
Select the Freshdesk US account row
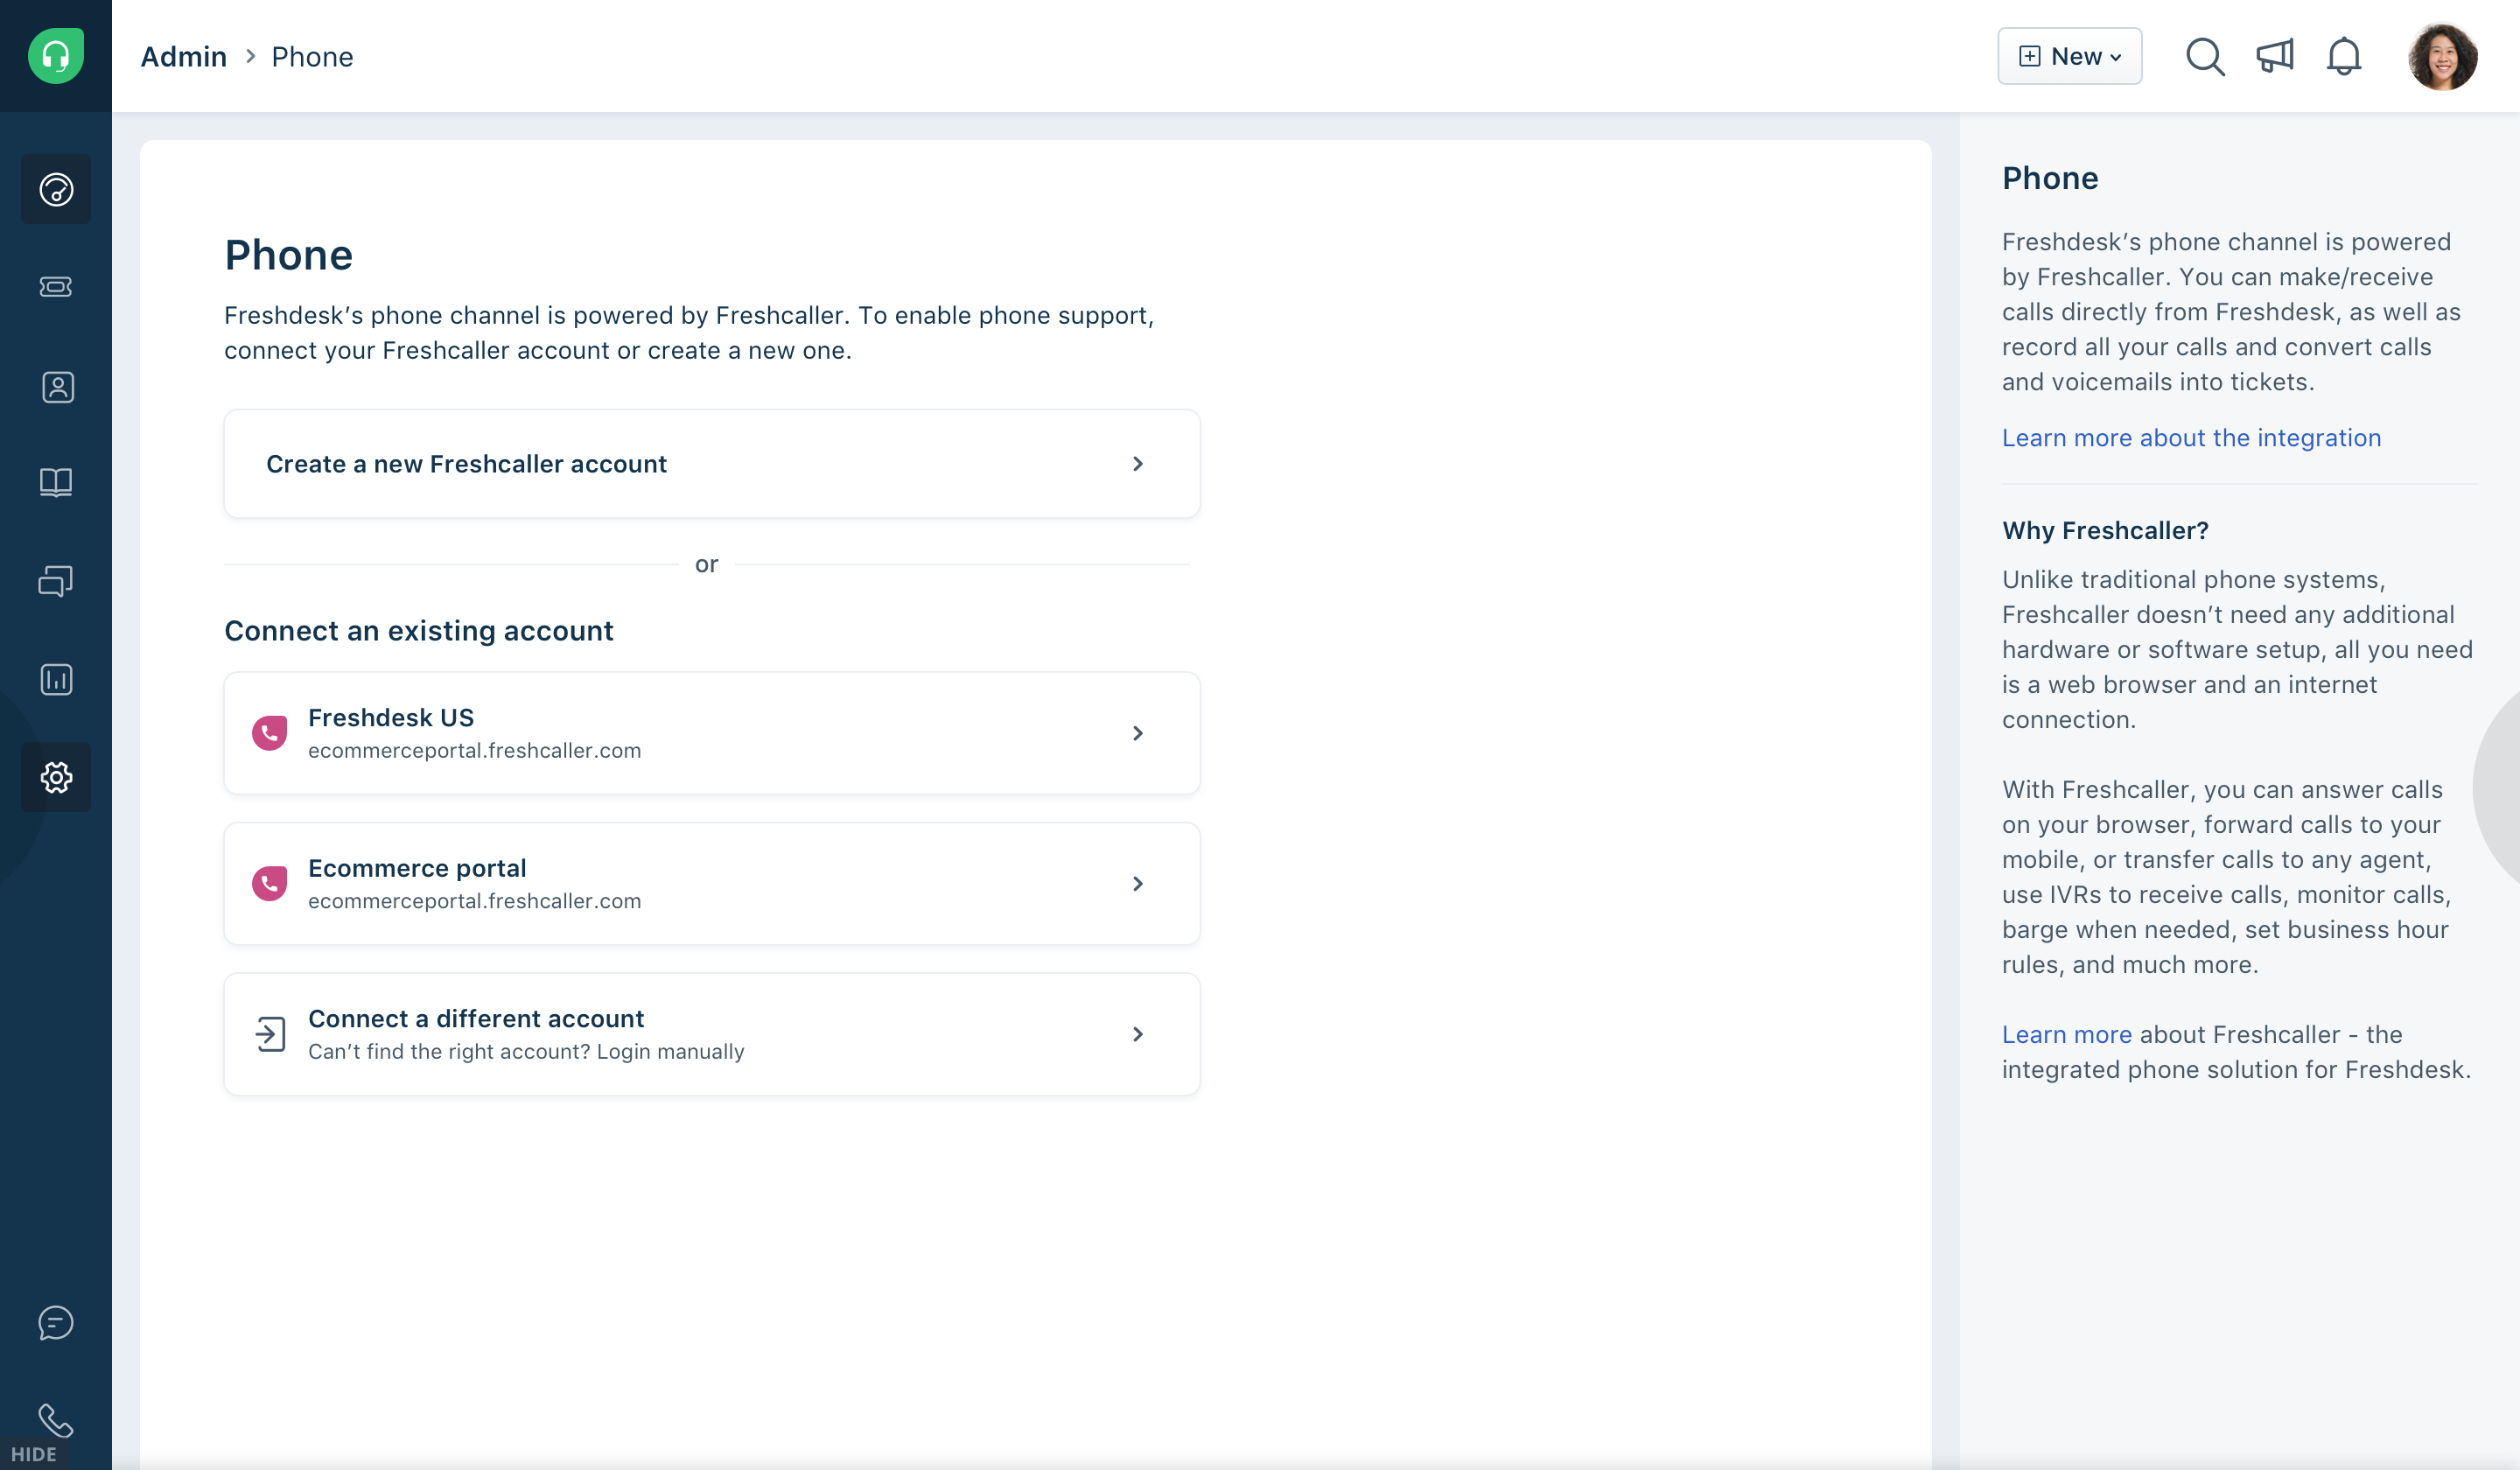click(x=711, y=733)
